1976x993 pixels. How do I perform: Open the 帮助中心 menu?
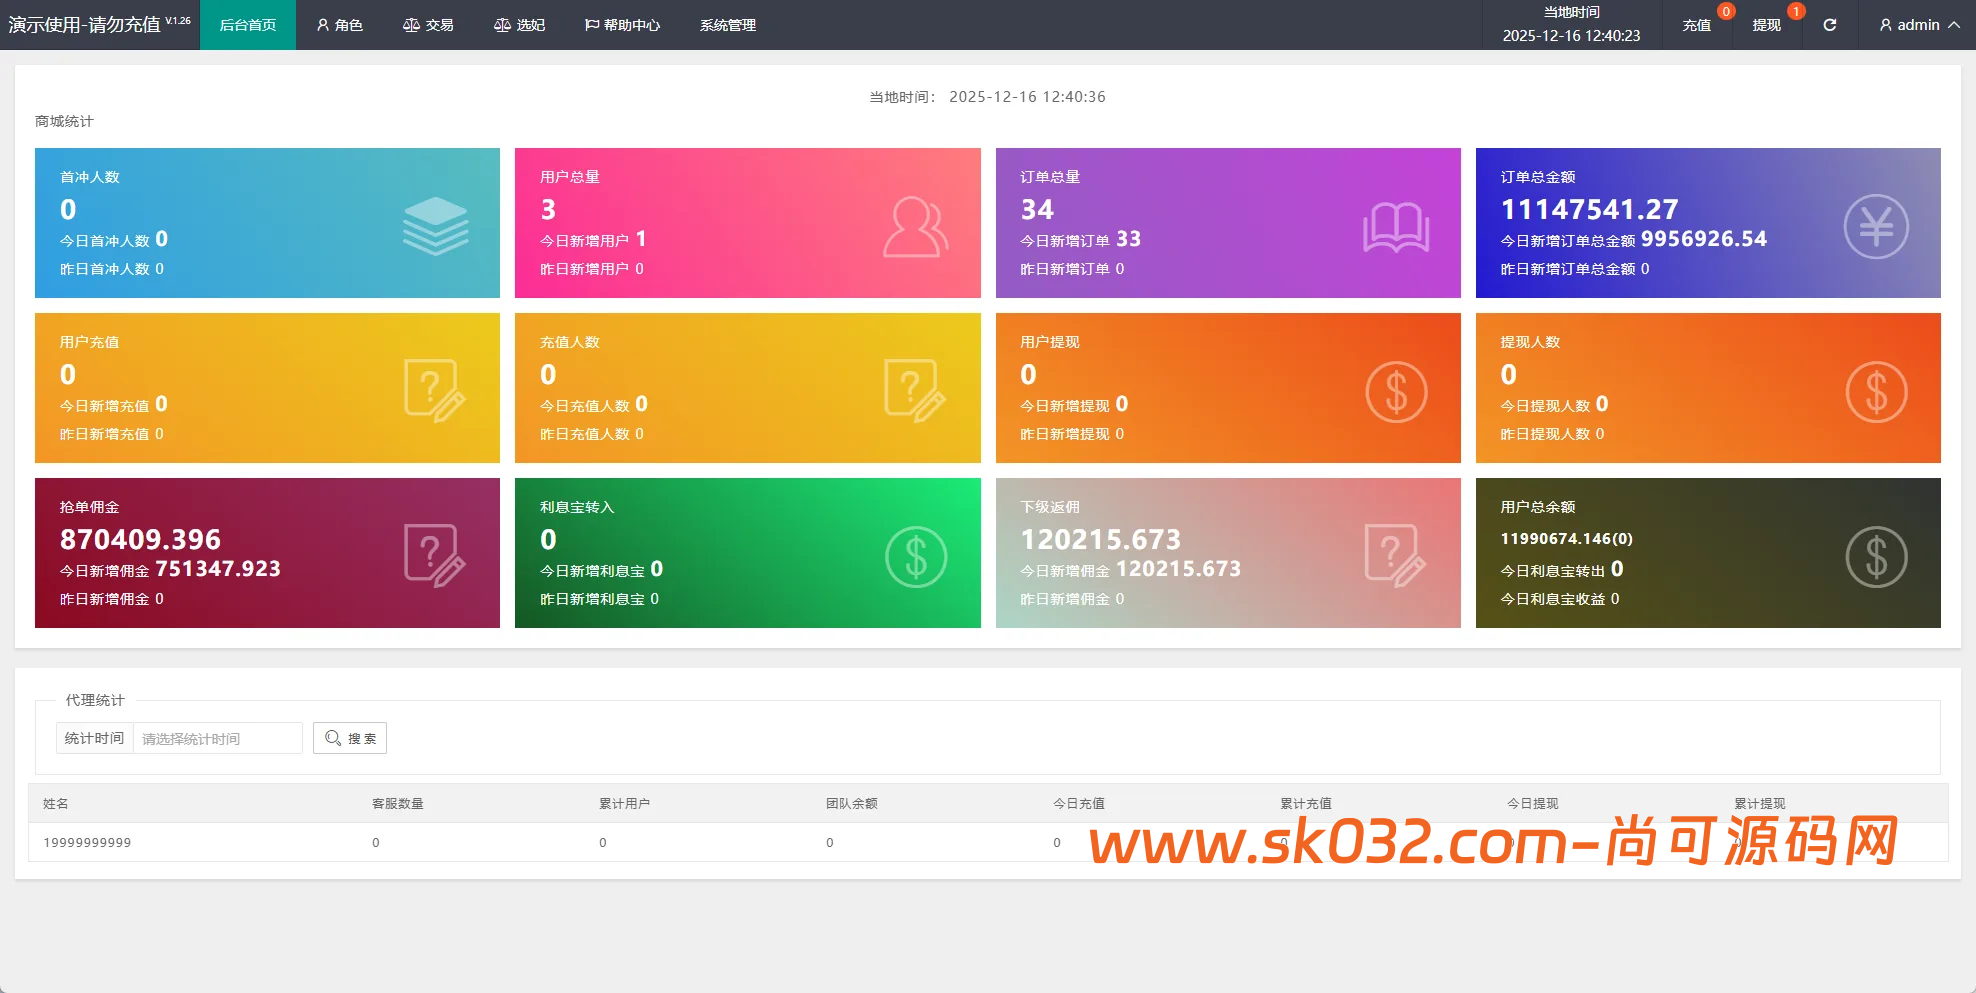[x=622, y=25]
